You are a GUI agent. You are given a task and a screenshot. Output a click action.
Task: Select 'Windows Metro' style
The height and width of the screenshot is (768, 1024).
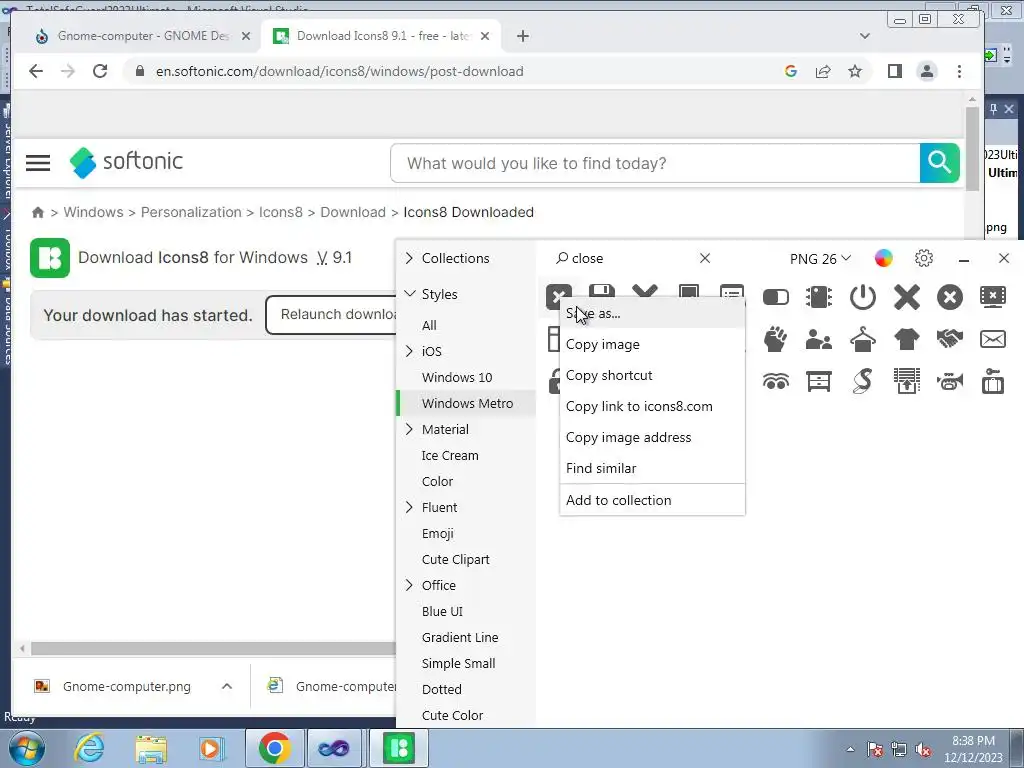[468, 404]
